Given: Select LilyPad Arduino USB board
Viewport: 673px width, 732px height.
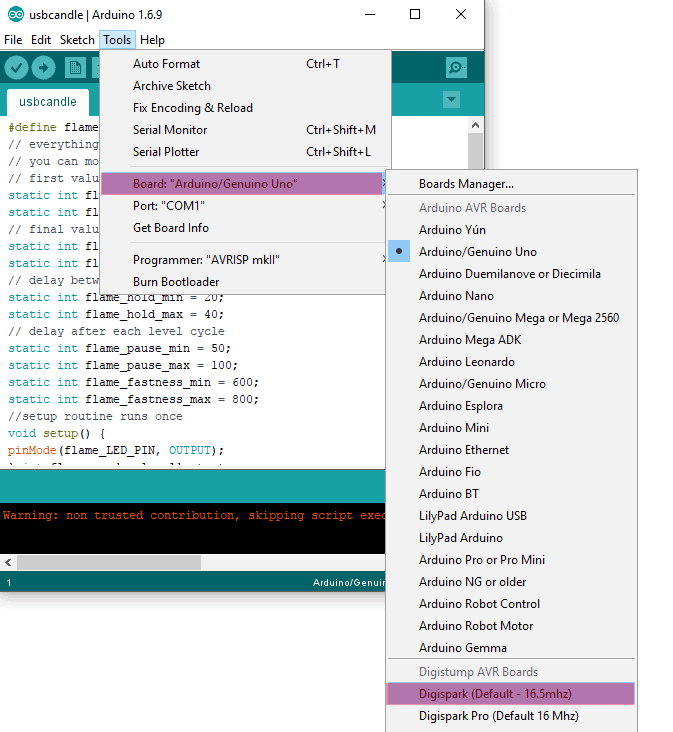Looking at the screenshot, I should tap(512, 515).
